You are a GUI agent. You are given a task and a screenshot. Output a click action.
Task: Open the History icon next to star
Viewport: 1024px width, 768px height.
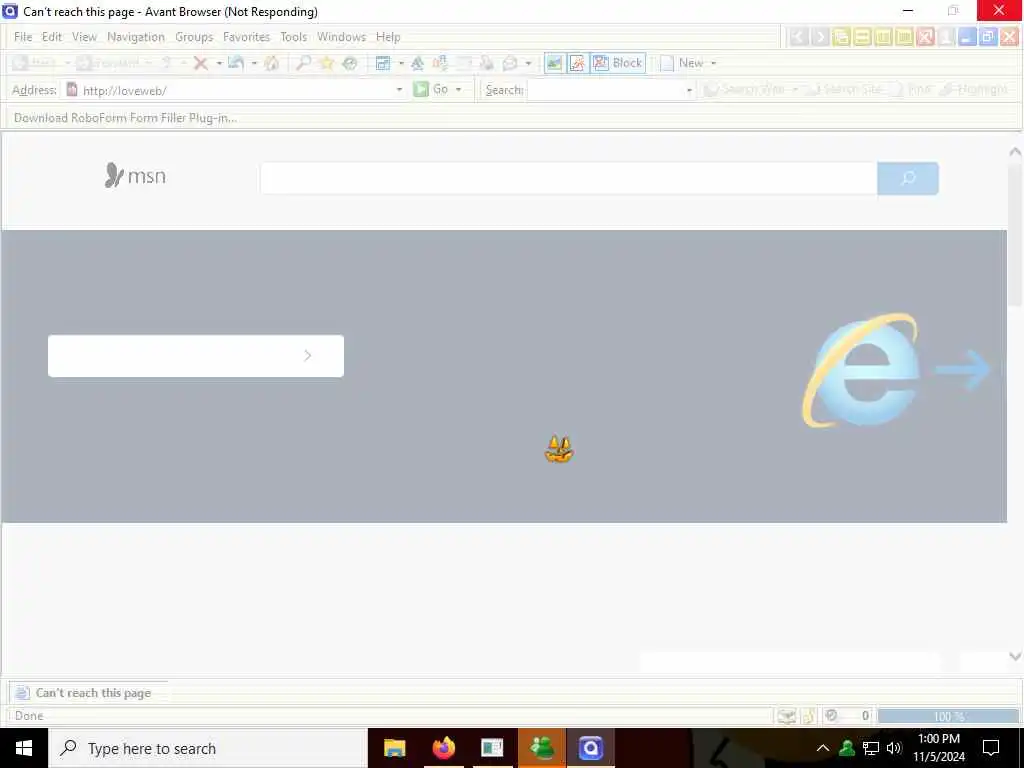click(350, 63)
